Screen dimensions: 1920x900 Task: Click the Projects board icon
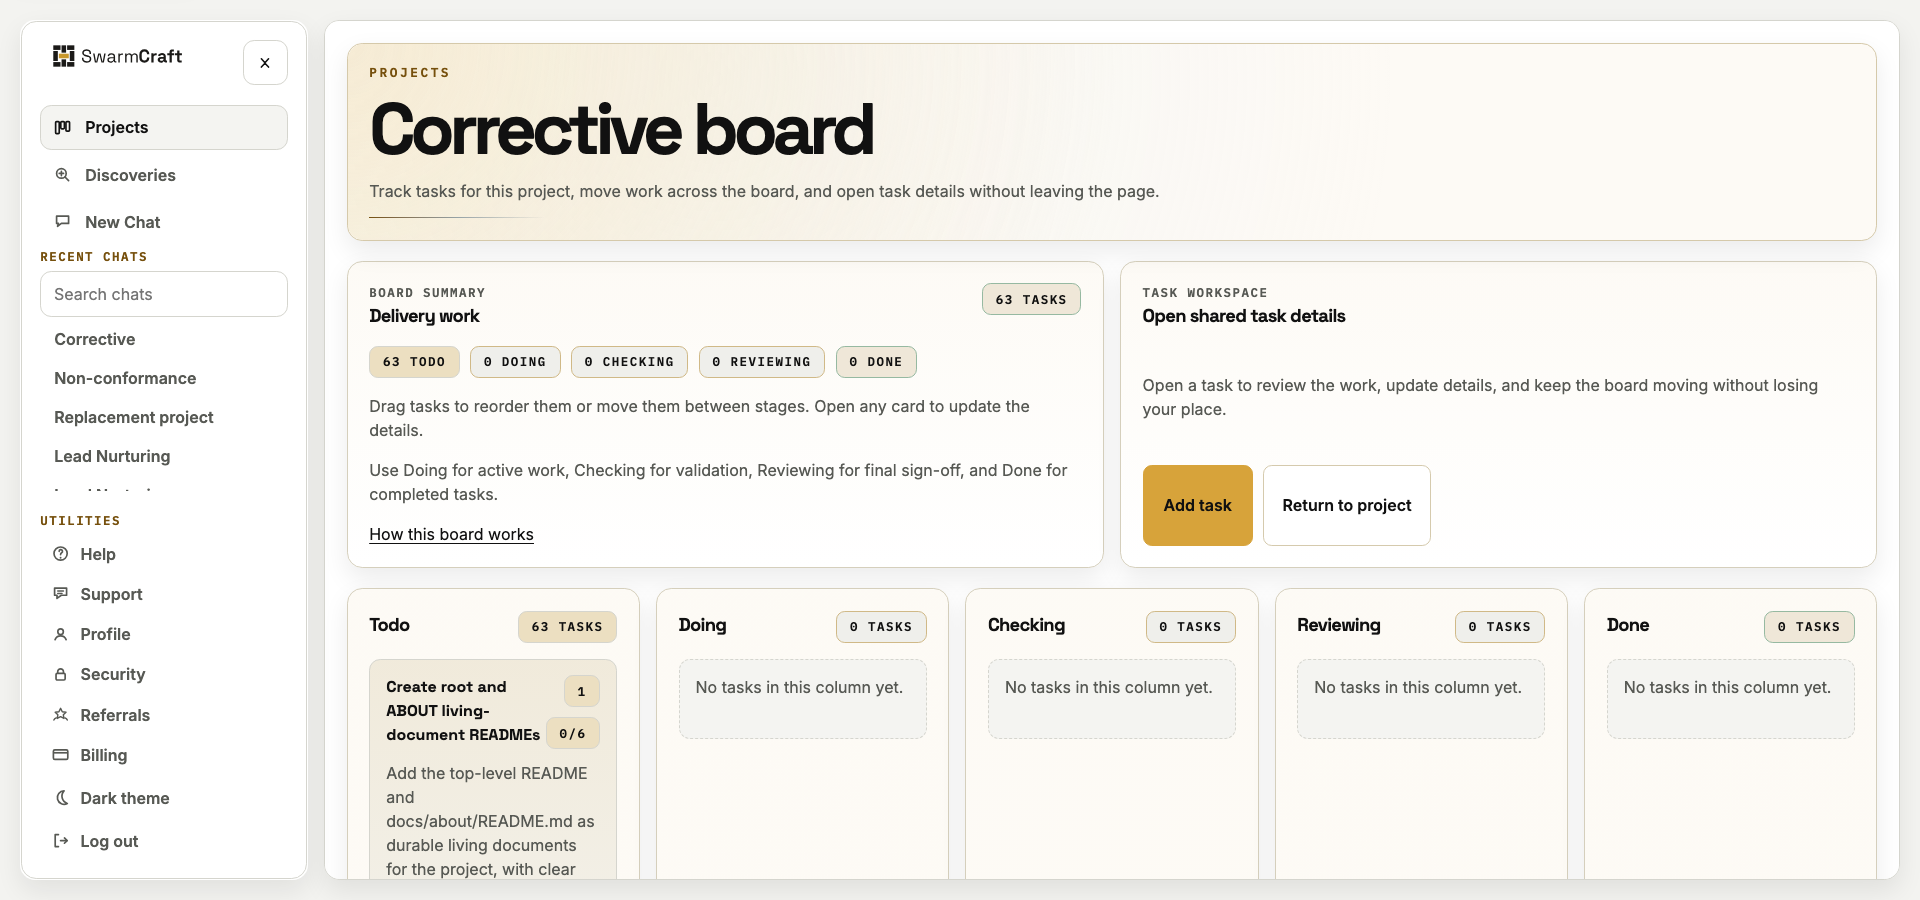[63, 127]
